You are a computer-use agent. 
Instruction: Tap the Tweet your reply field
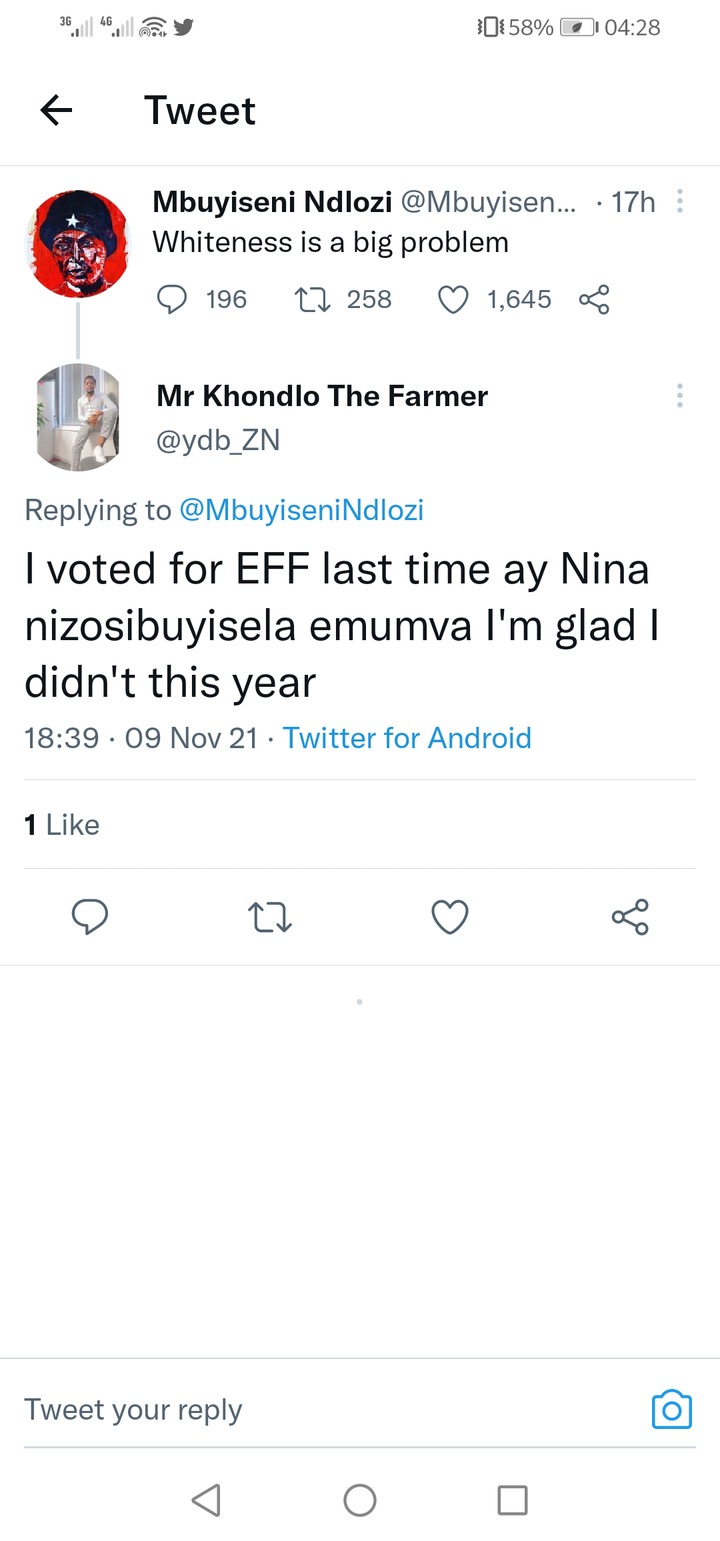[x=330, y=1409]
